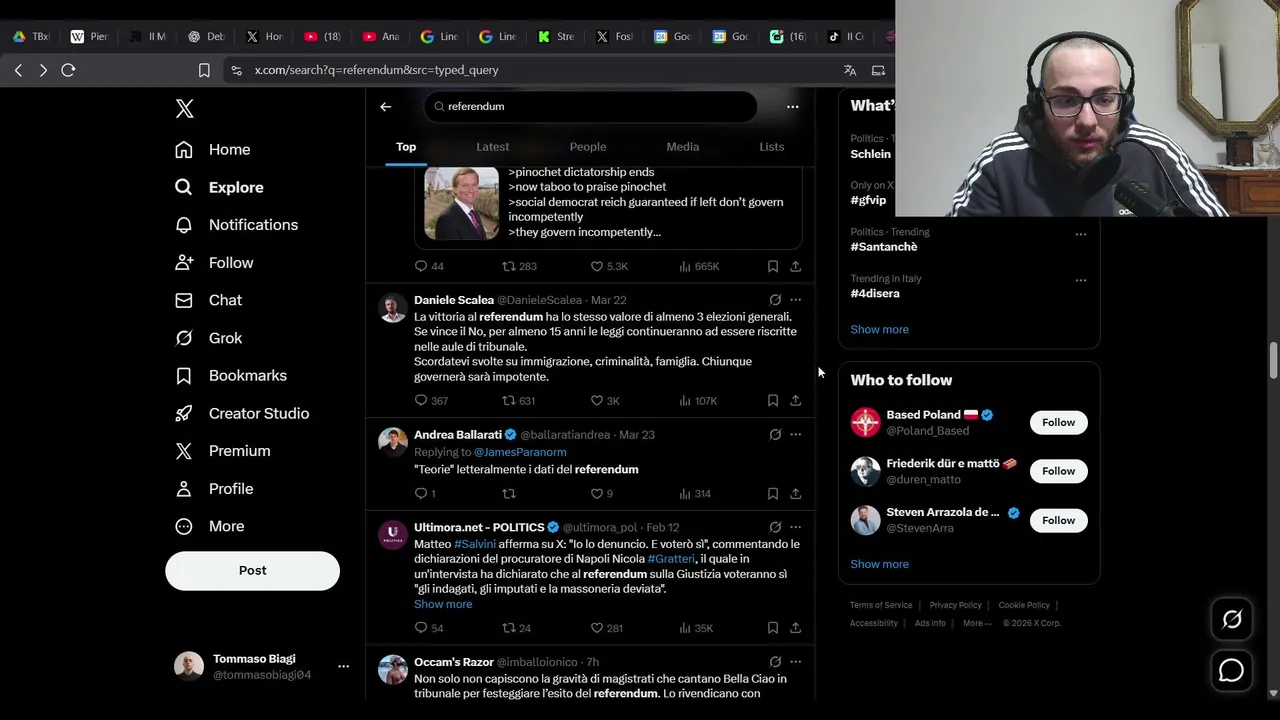Click Grok icon on Occam's Razor post
Screen dimensions: 1280x720
[775, 662]
